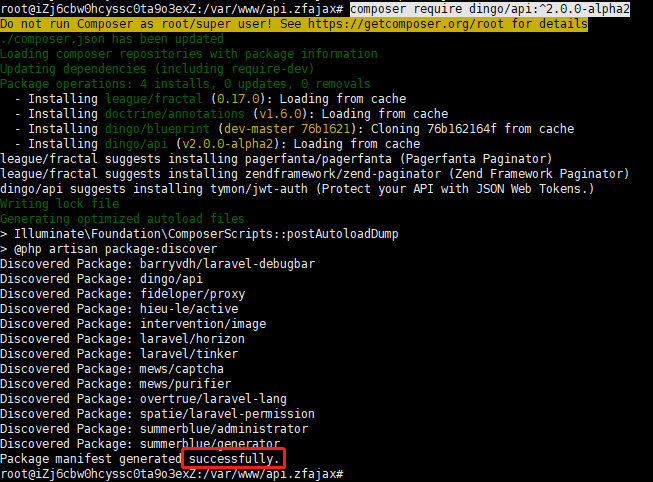Click the highlighted composer require command text
Image resolution: width=653 pixels, height=482 pixels.
(x=490, y=8)
